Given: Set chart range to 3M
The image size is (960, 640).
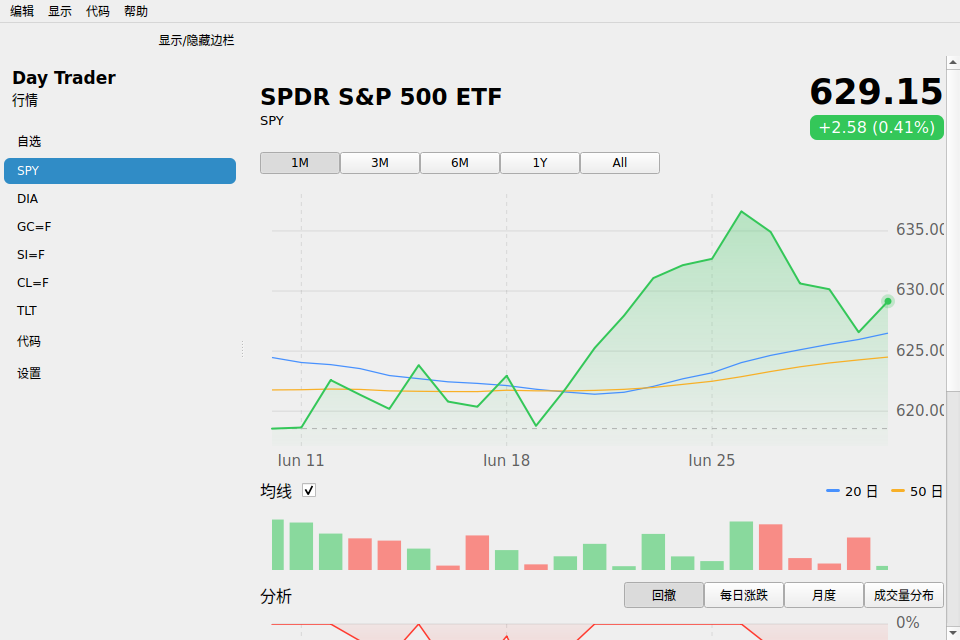Looking at the screenshot, I should point(380,163).
